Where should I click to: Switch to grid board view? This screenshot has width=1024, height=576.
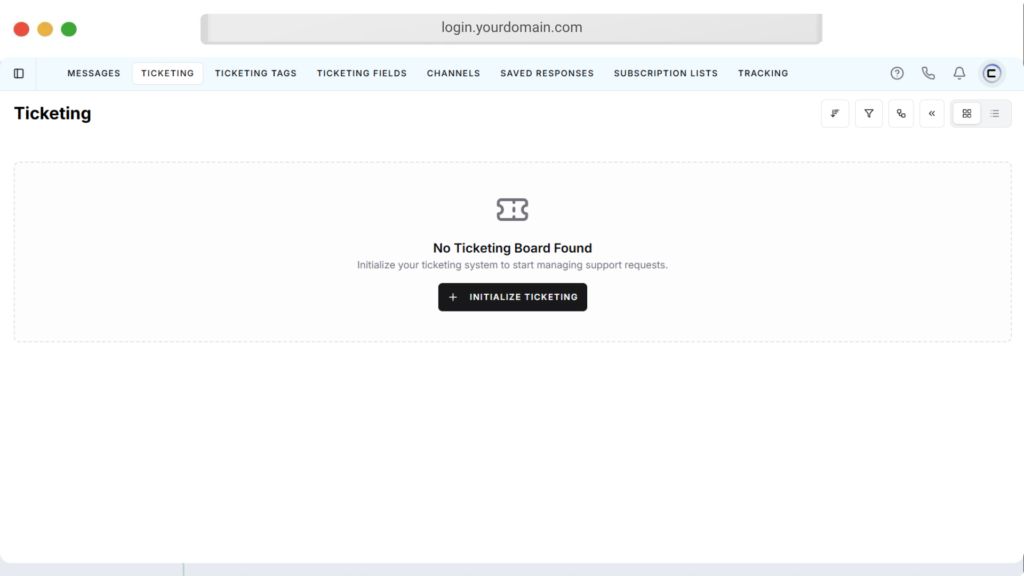pos(966,114)
